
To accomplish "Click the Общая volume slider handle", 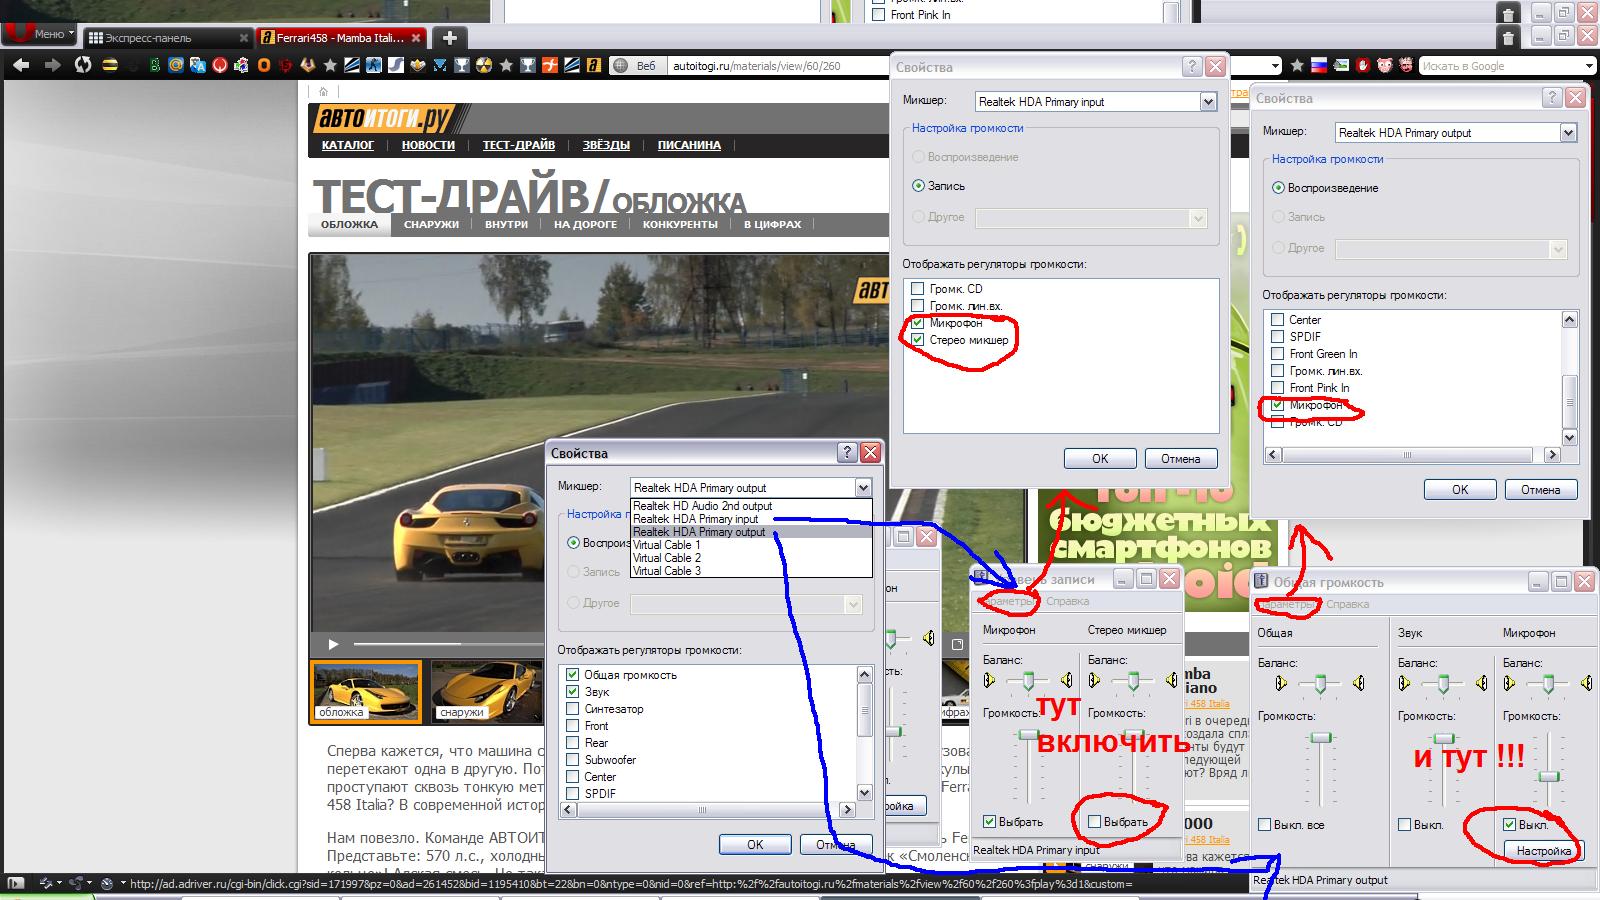I will (x=1322, y=737).
